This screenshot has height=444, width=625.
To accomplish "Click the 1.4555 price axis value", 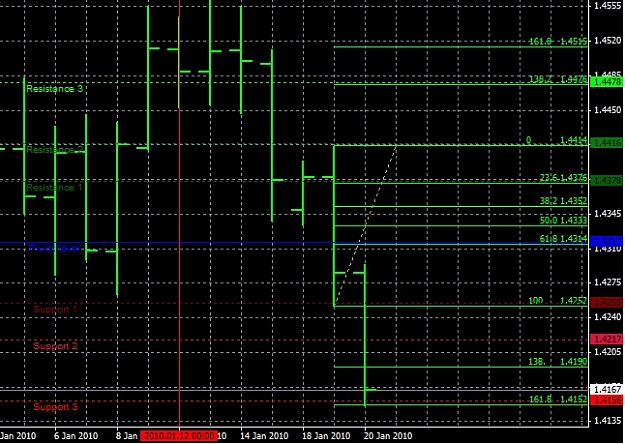I will 607,6.
